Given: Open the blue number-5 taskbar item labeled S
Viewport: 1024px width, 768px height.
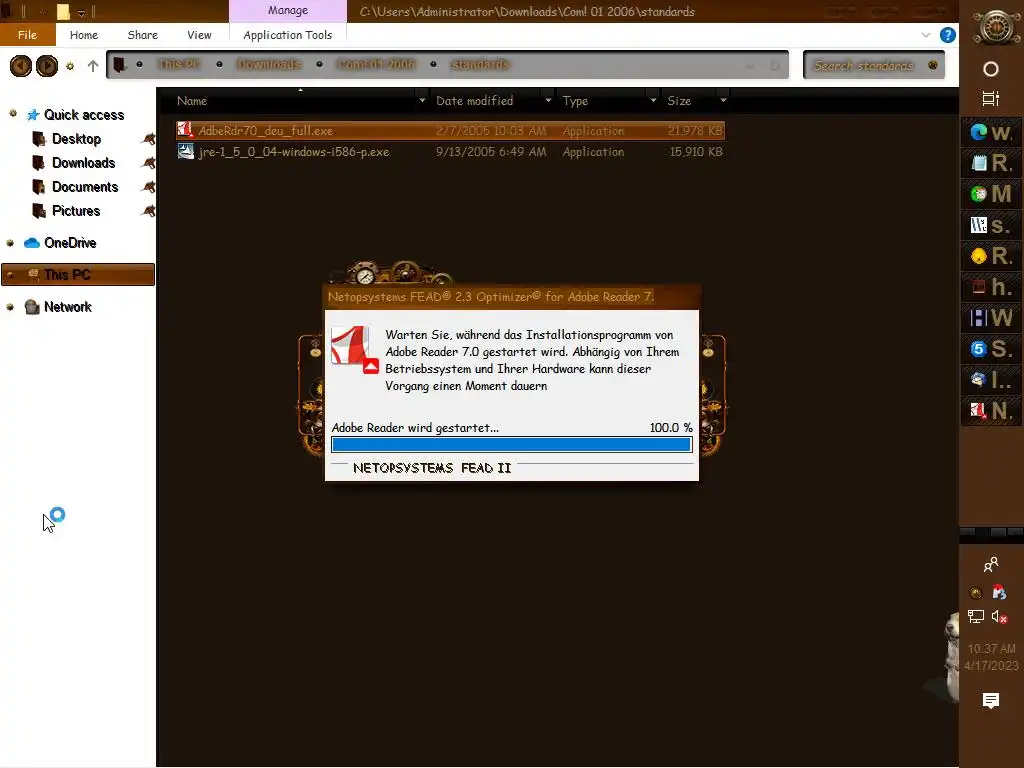Looking at the screenshot, I should tap(991, 349).
